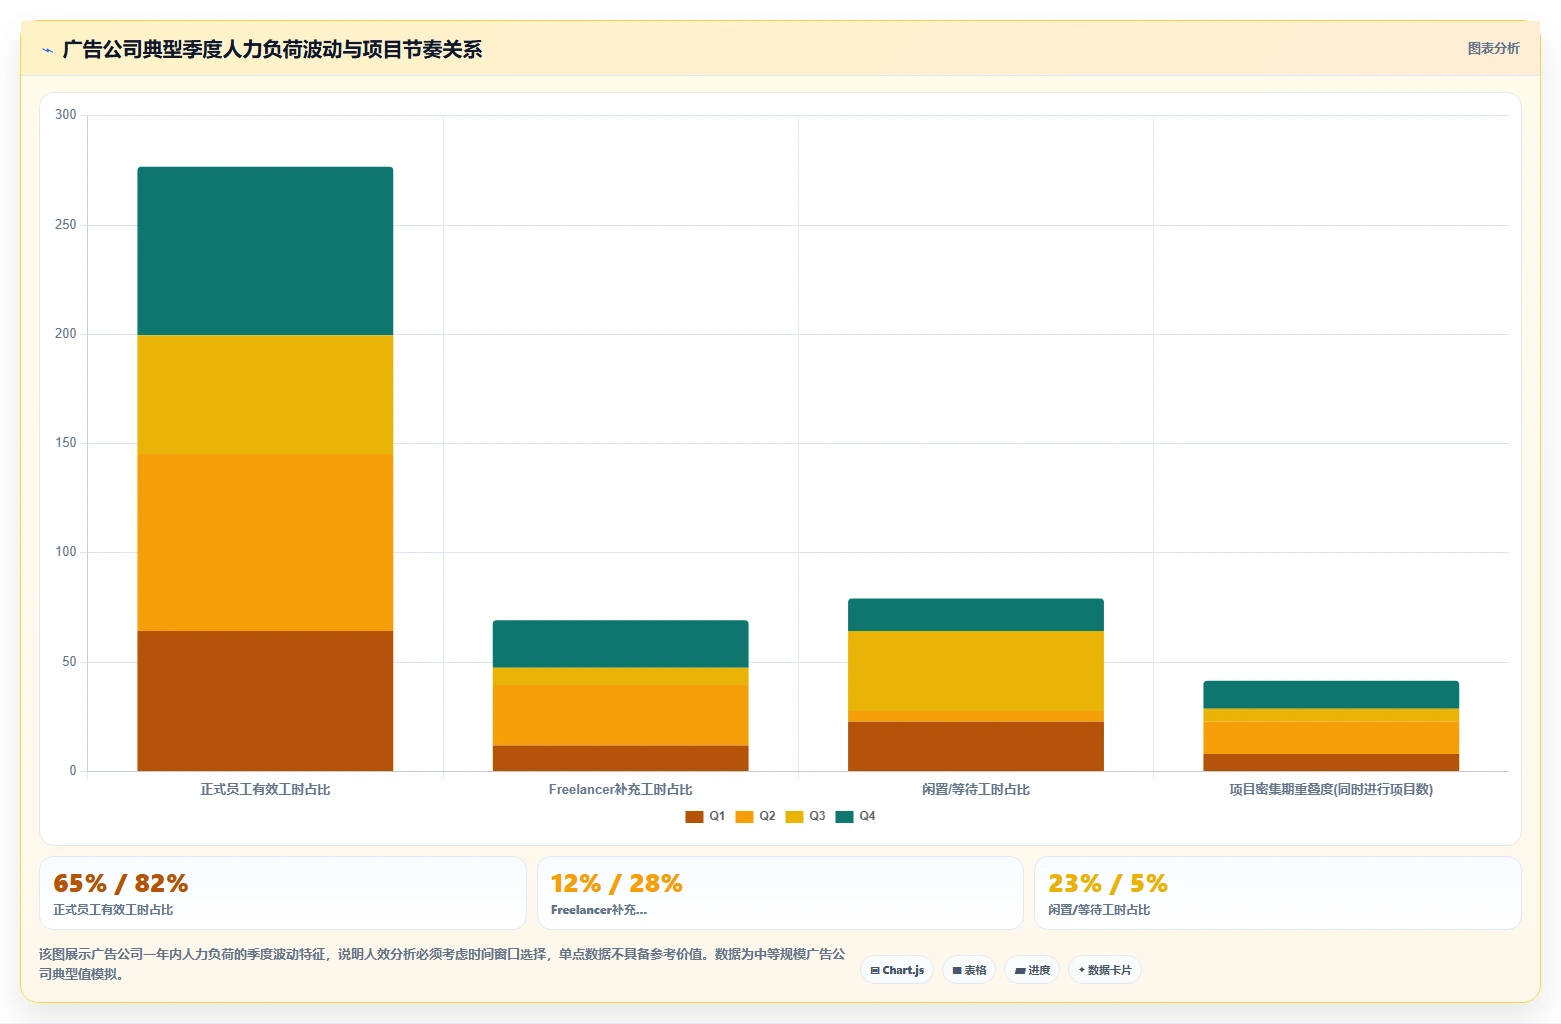Click the teal Q4 segment of 正式员工 bar
Viewport: 1561px width, 1024px height.
click(265, 251)
